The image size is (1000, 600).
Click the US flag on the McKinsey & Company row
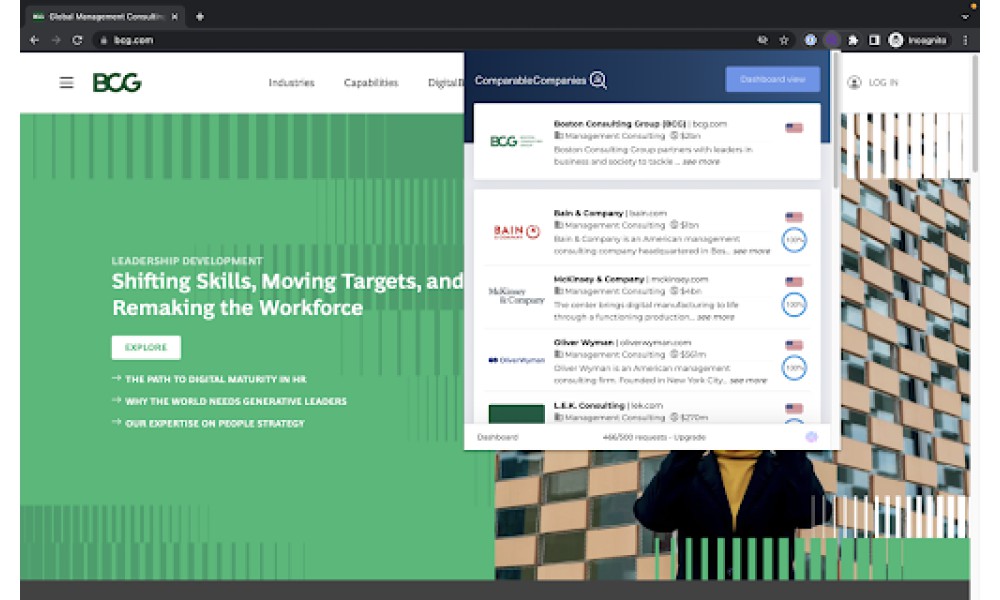[x=794, y=282]
